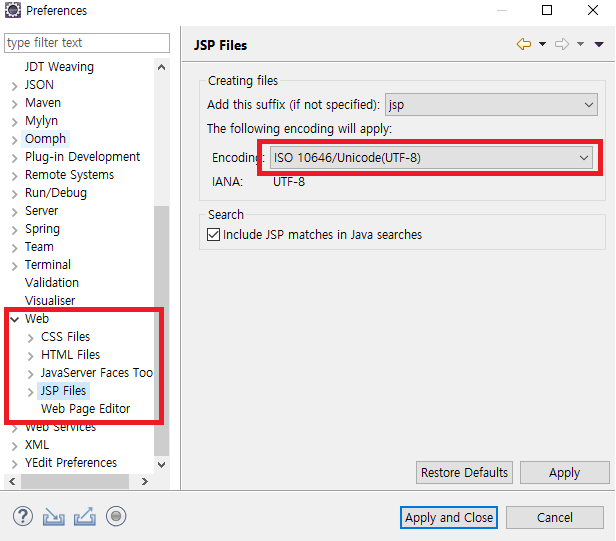616x541 pixels.
Task: Click the tree horizontal scrollbar thumb
Action: coord(75,481)
